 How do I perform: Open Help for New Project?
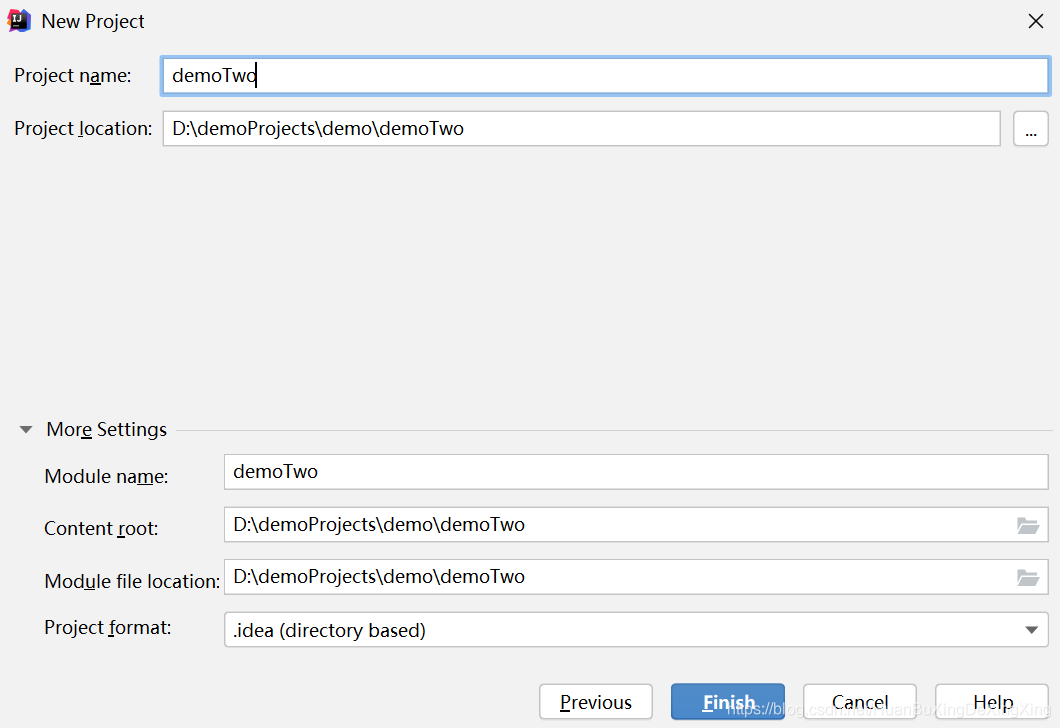click(992, 702)
